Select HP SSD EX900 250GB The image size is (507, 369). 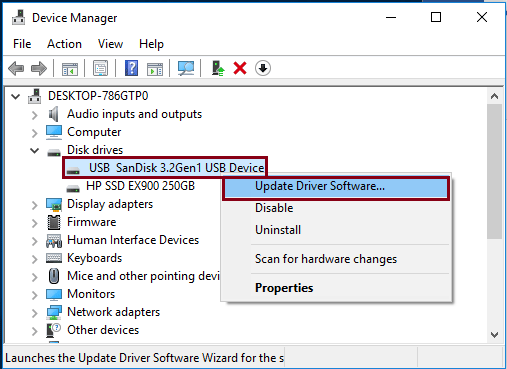coord(140,186)
